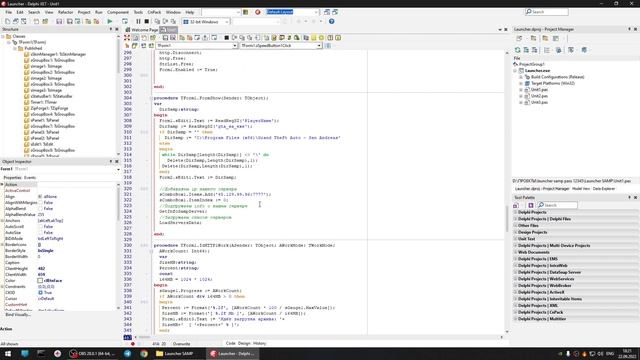Open the Refactor menu
The width and height of the screenshot is (640, 360).
(65, 12)
